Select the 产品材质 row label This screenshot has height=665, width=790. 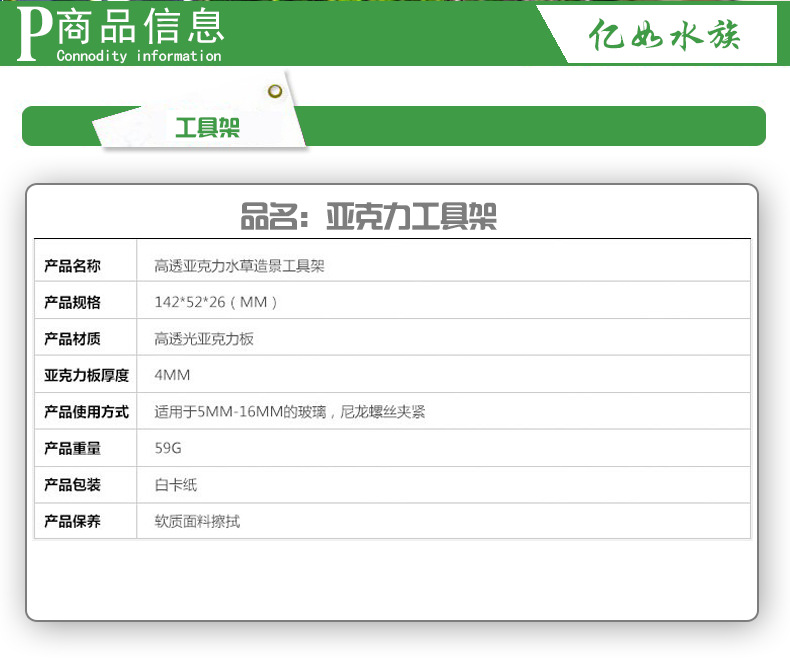click(x=72, y=339)
